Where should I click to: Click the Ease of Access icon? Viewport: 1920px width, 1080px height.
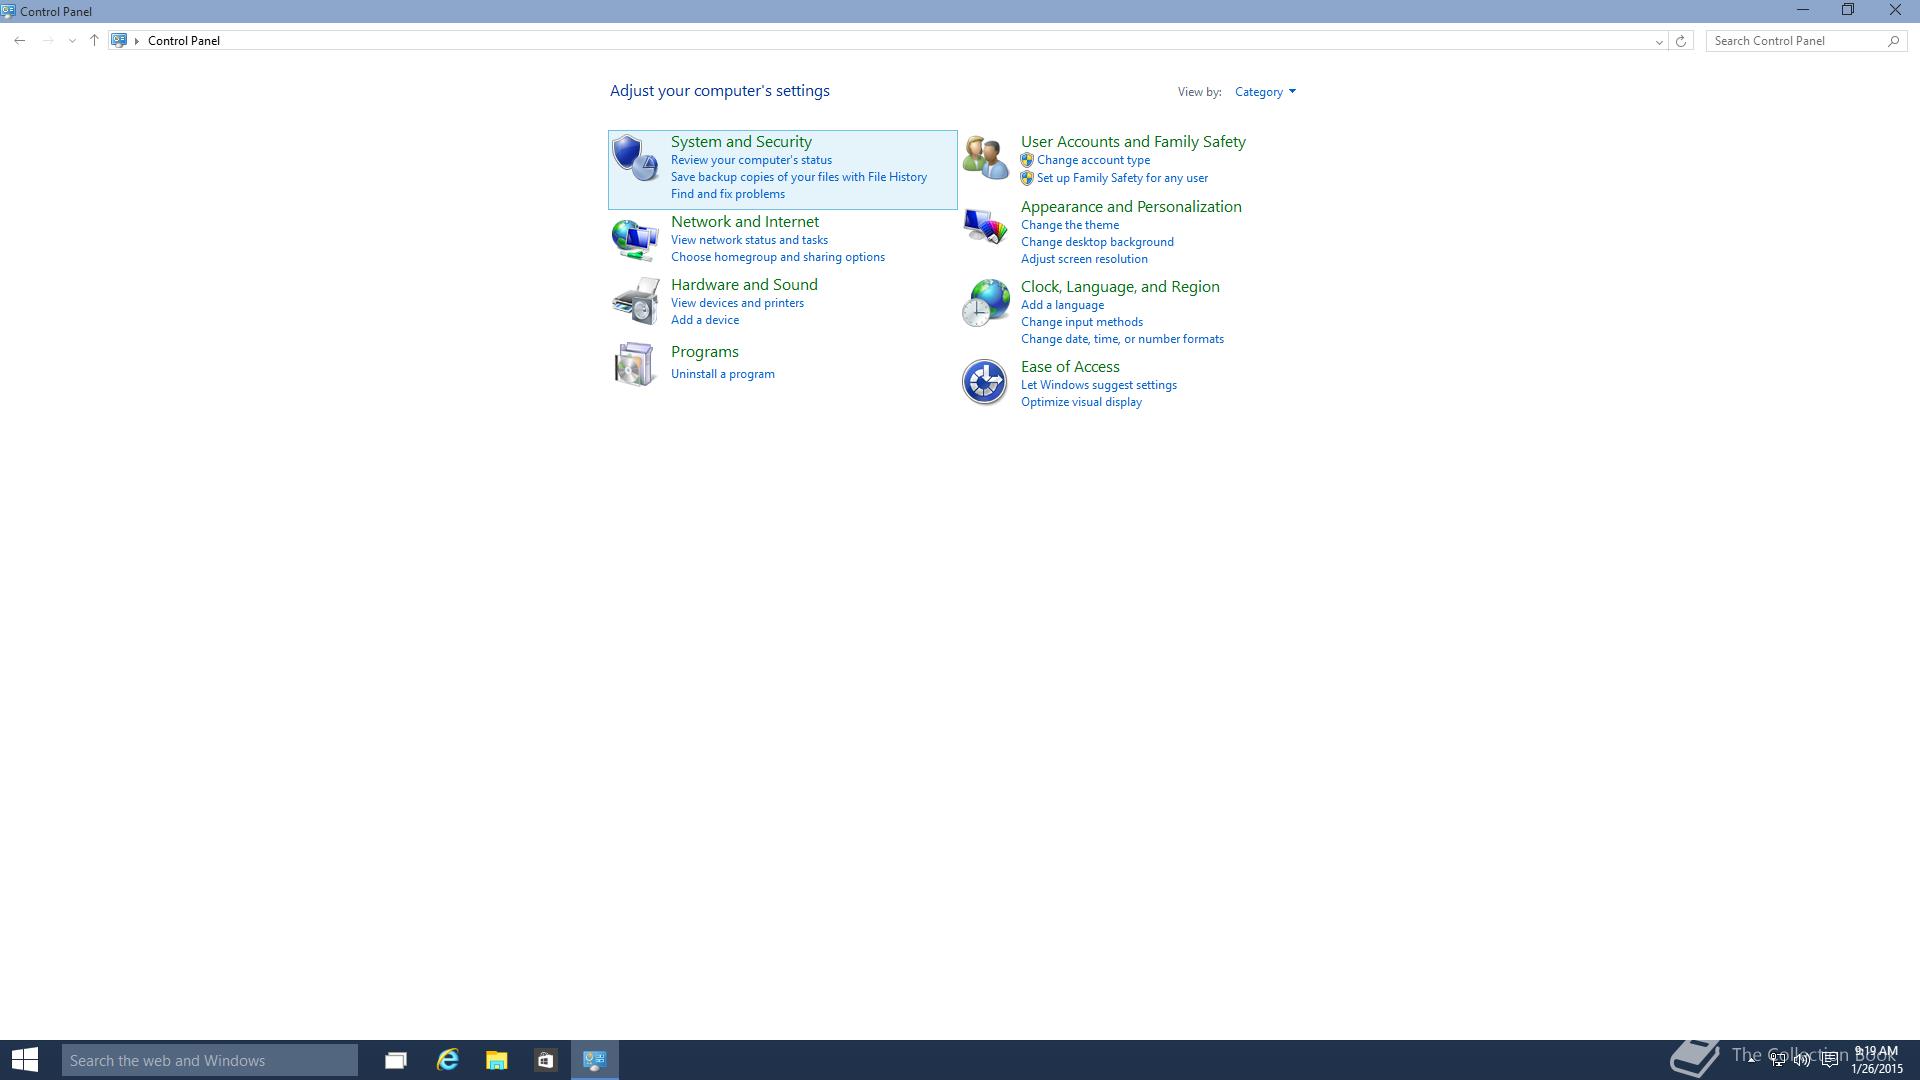[985, 382]
